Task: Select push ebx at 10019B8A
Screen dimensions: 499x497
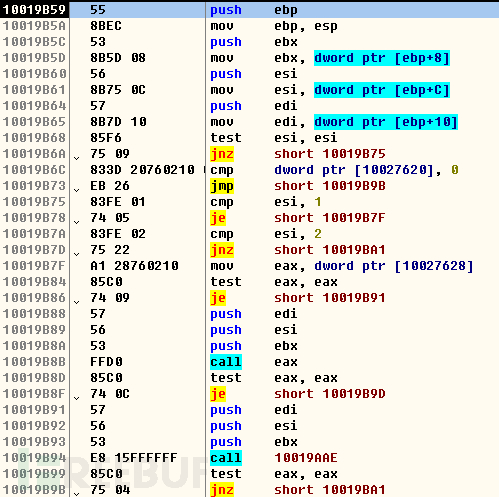Action: [254, 346]
